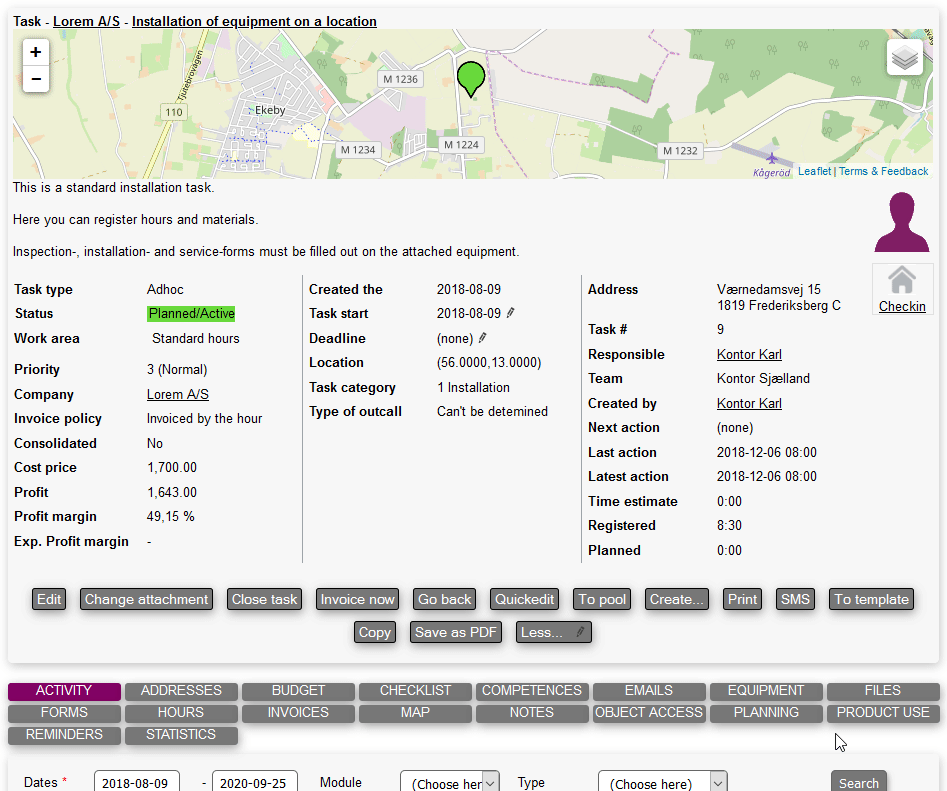
Task: Select the CHECKLIST tab
Action: [x=415, y=691]
